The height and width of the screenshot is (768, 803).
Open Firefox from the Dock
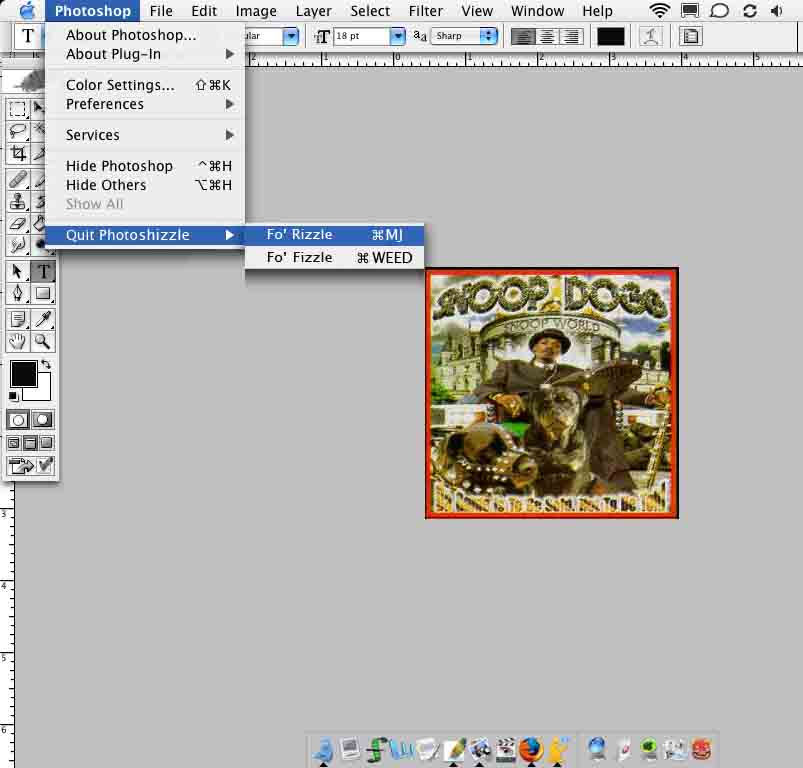(532, 749)
